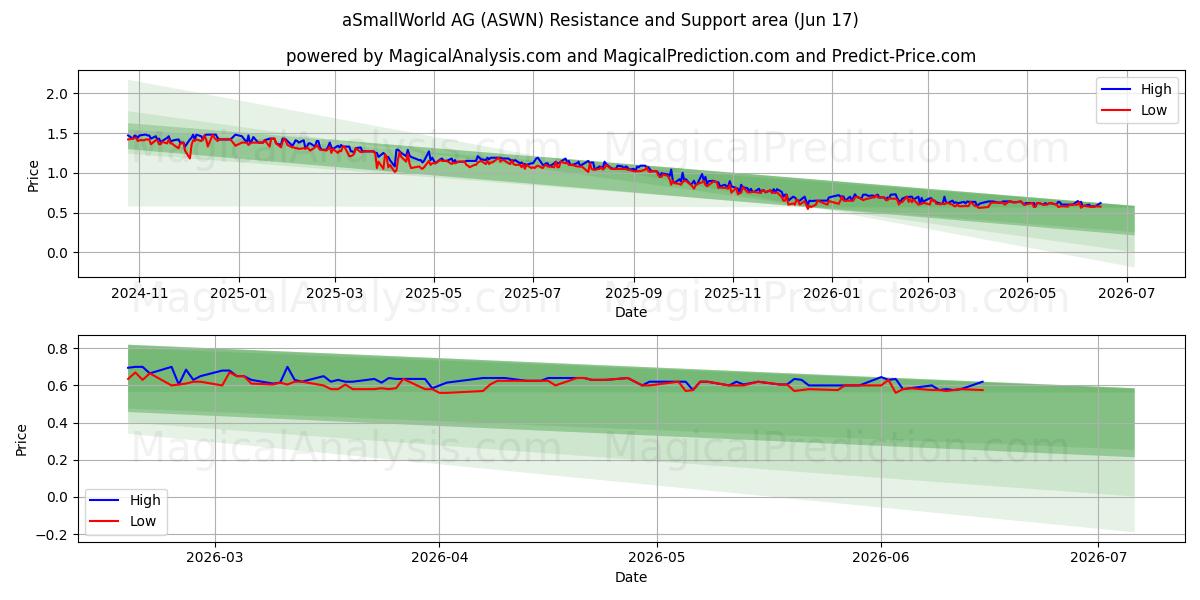This screenshot has height=600, width=1200.
Task: Click the top chart x-axis label '2025-03'
Action: [x=335, y=293]
